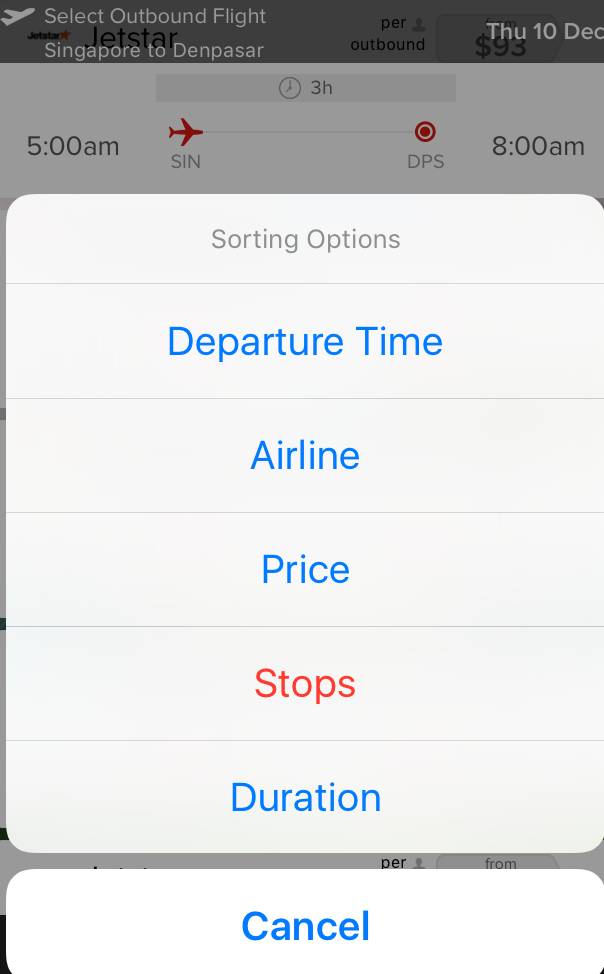Dismiss the sheet with Cancel
This screenshot has width=604, height=974.
(x=304, y=926)
